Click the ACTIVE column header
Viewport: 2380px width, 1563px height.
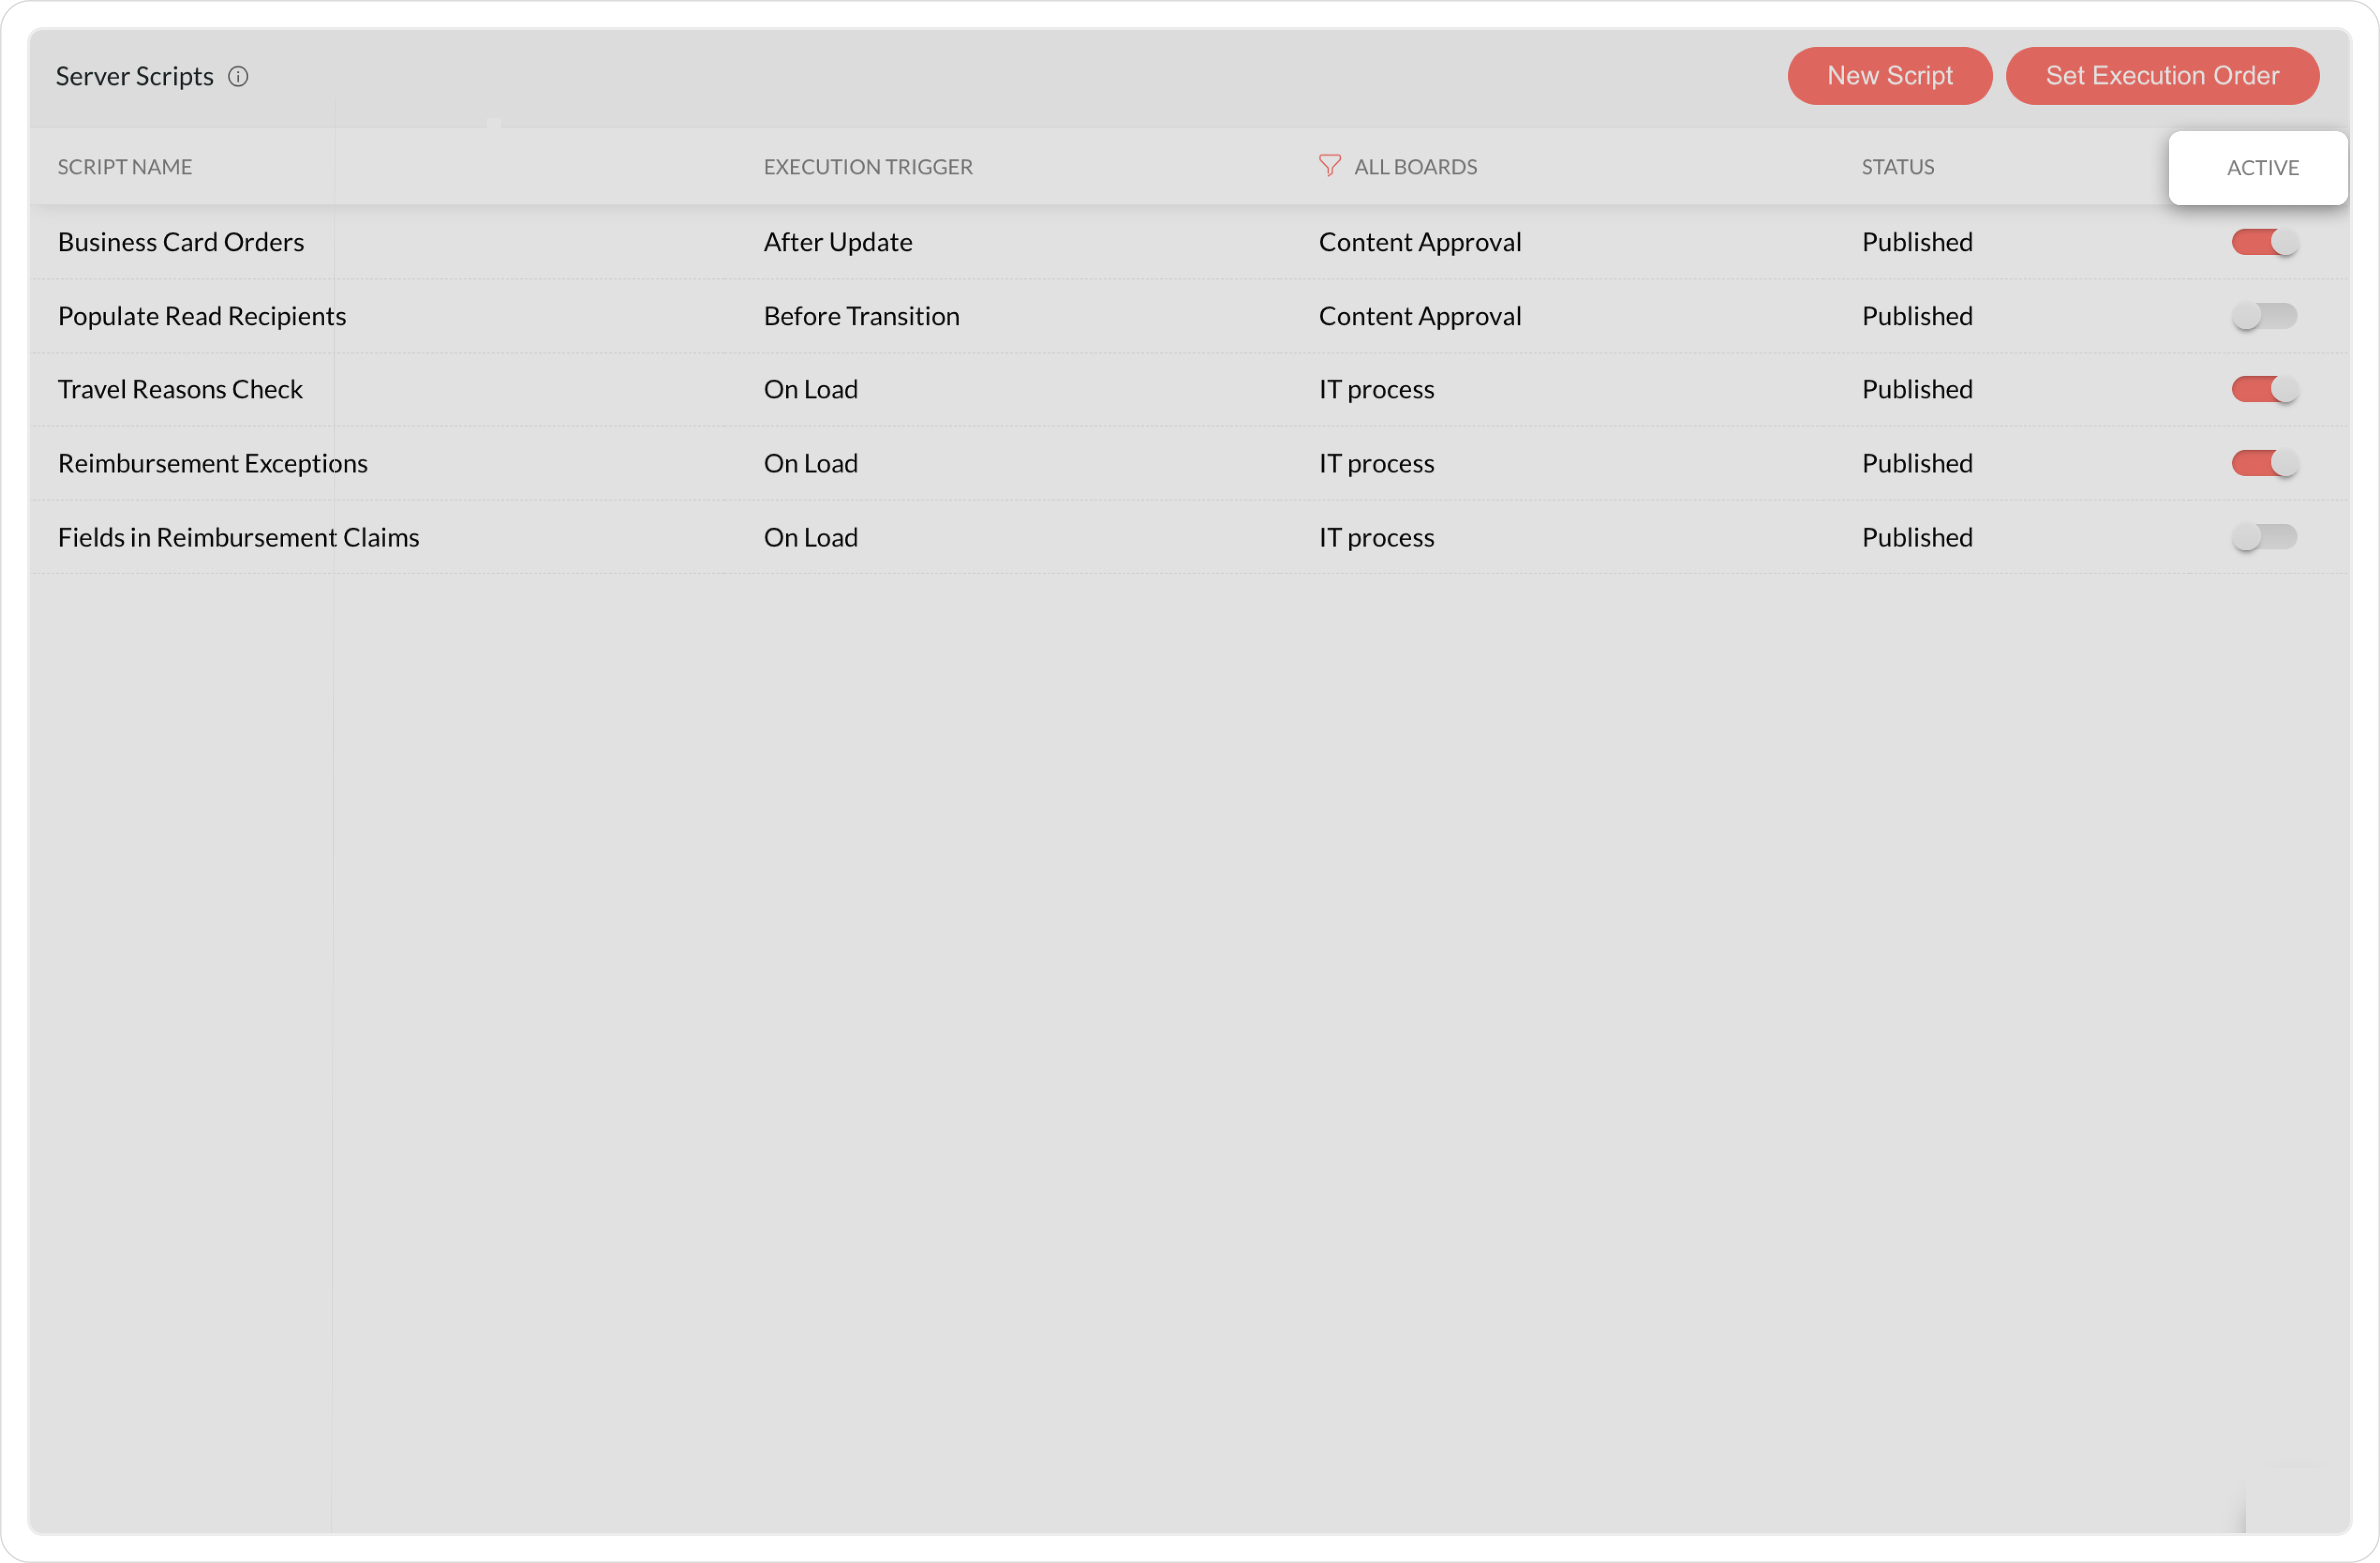pyautogui.click(x=2262, y=168)
